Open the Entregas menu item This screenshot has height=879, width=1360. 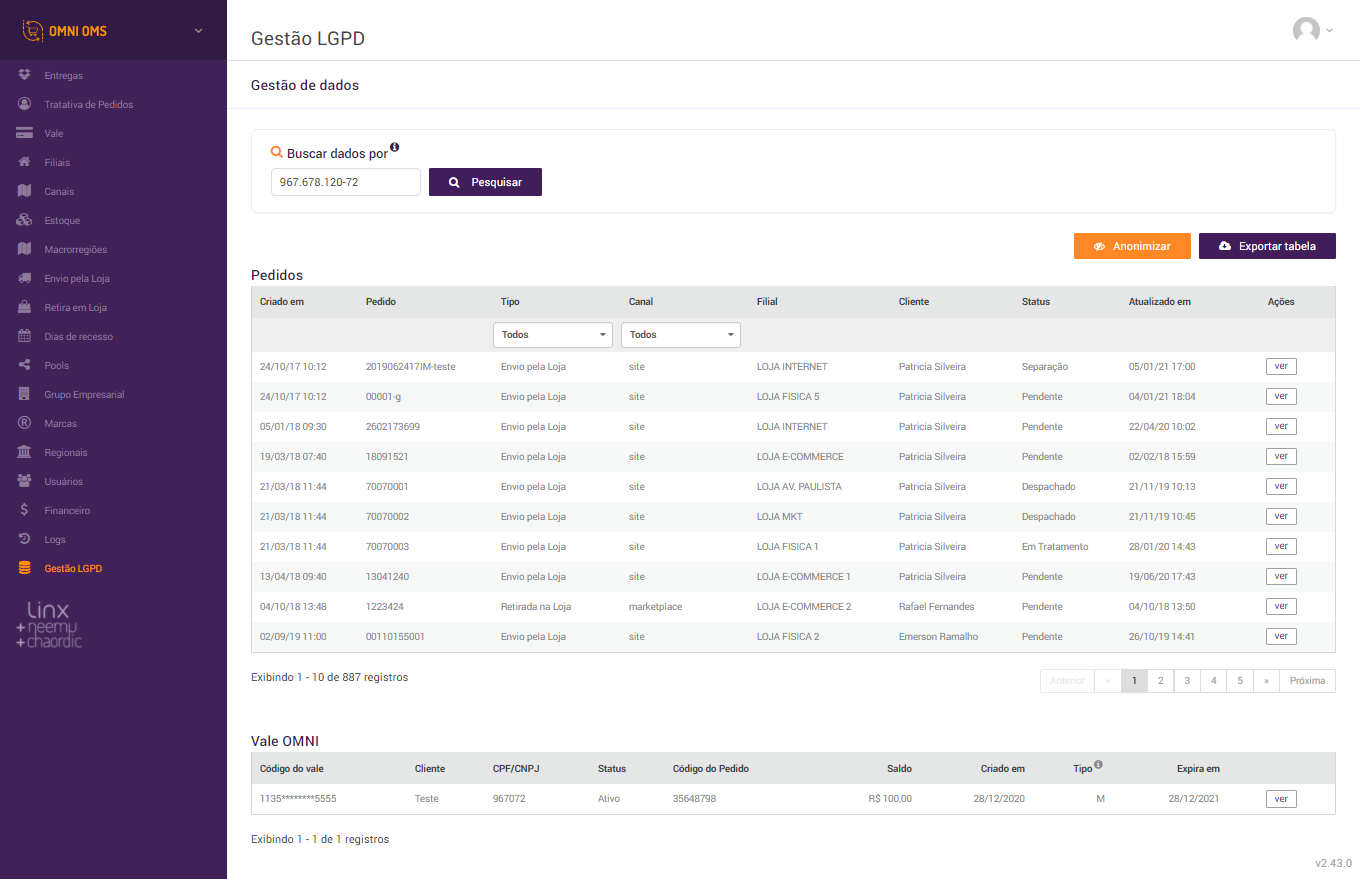tap(63, 75)
